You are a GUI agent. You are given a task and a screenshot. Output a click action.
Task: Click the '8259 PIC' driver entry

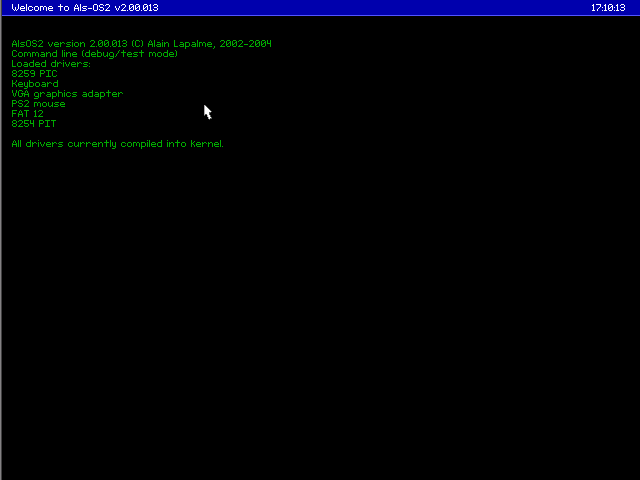pos(34,74)
